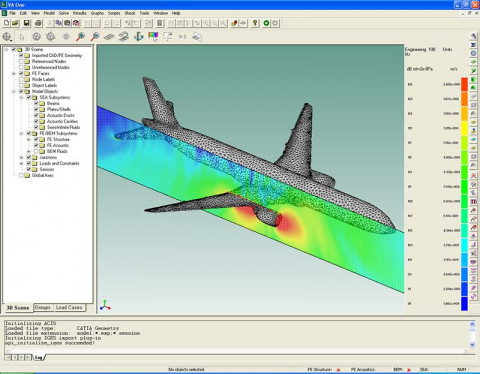Enable the Node Labels checkbox
Image resolution: width=480 pixels, height=374 pixels.
(21, 79)
